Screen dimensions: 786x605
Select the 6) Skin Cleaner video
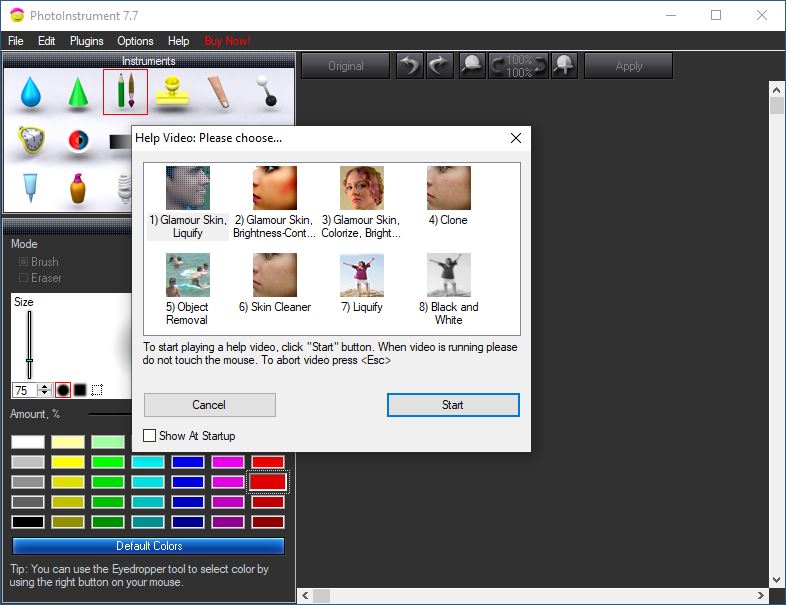(x=275, y=284)
